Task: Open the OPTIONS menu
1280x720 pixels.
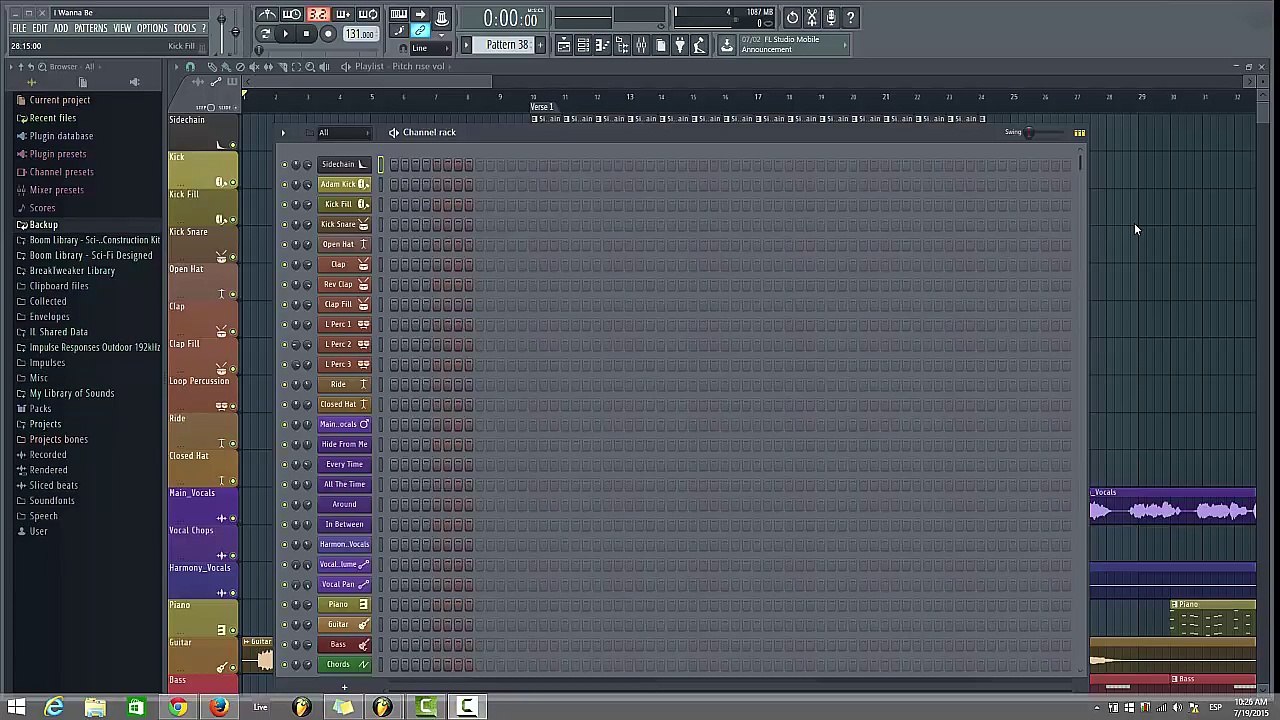Action: (x=152, y=28)
